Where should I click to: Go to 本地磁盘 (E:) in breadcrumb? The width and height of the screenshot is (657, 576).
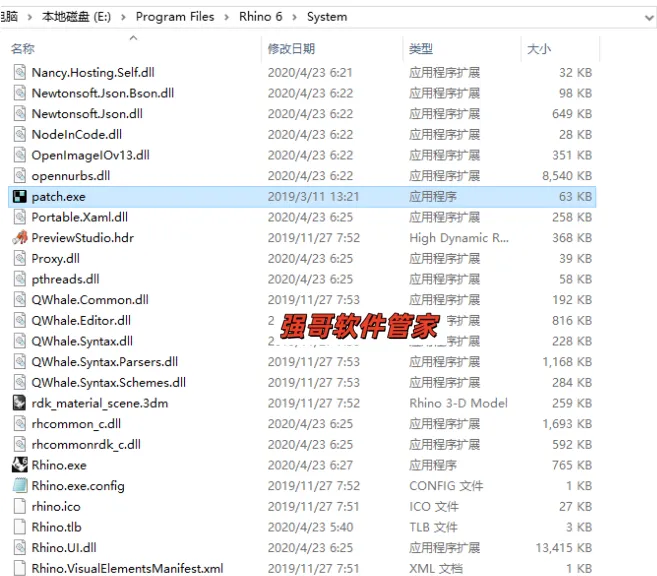click(76, 17)
